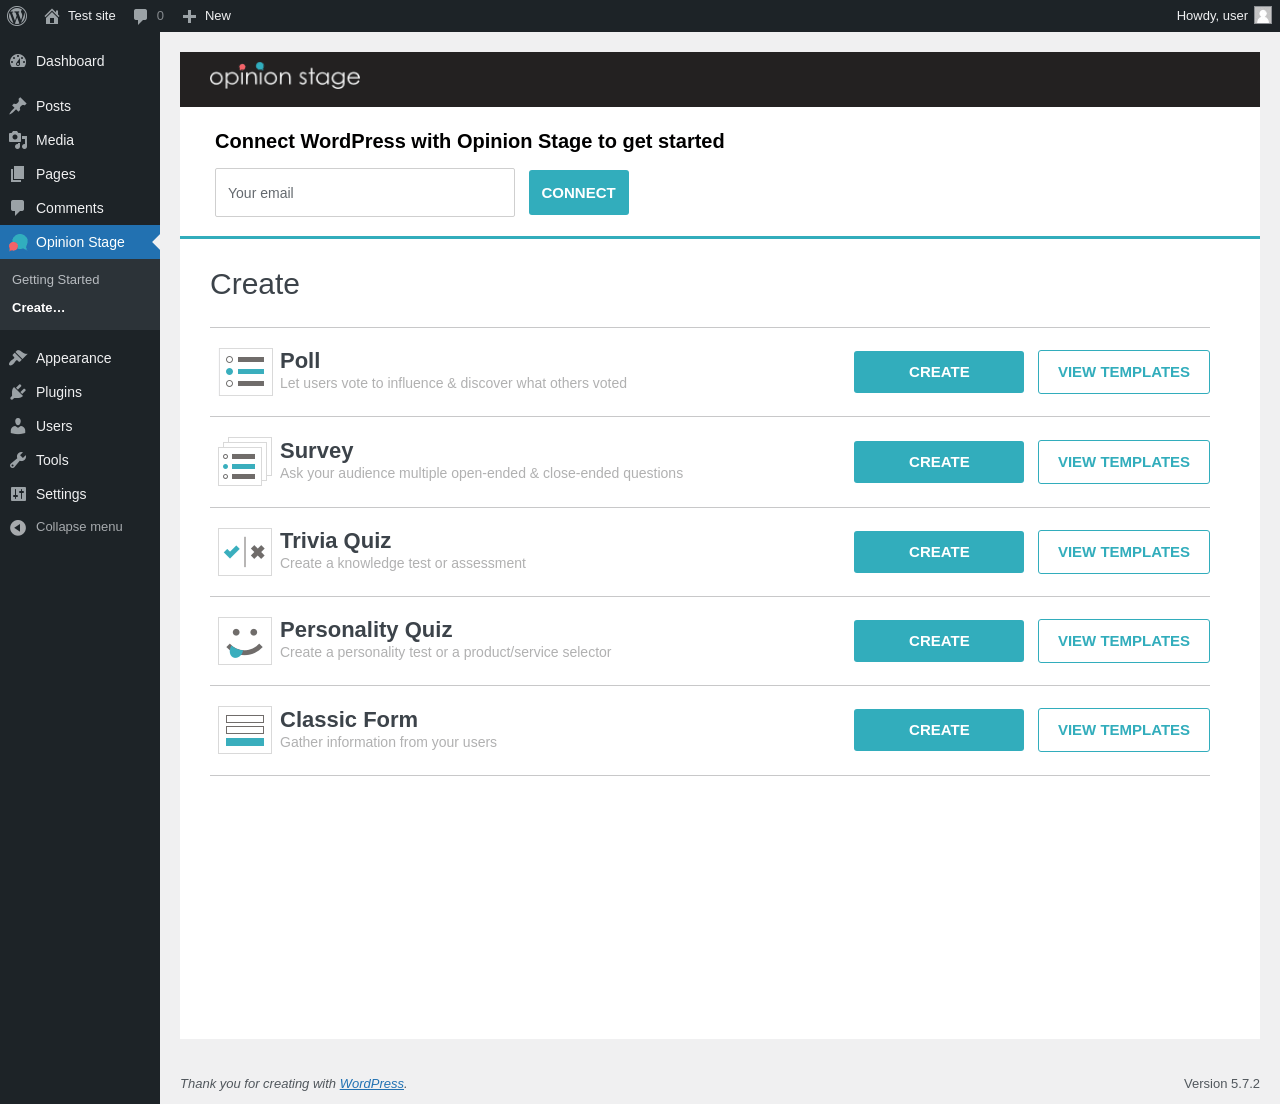Click the Poll list icon
The height and width of the screenshot is (1104, 1280).
pos(246,372)
